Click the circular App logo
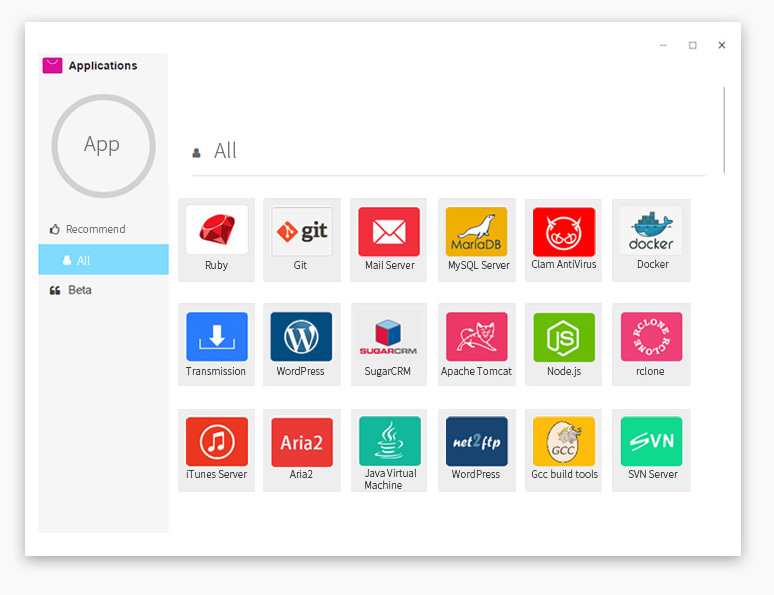The height and width of the screenshot is (595, 774). point(103,146)
